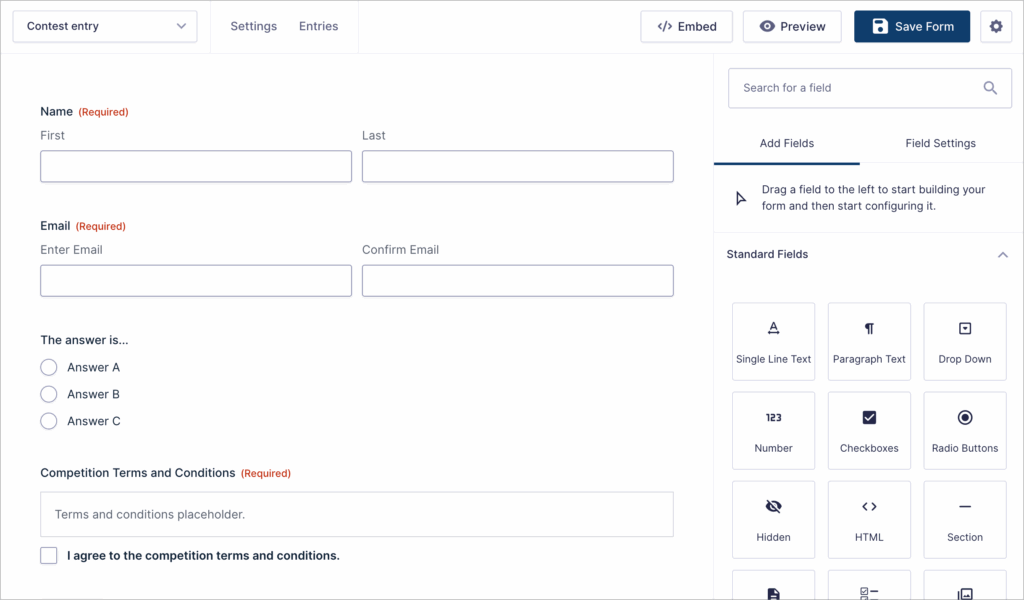Add an HTML field to the form
Image resolution: width=1024 pixels, height=600 pixels.
868,519
